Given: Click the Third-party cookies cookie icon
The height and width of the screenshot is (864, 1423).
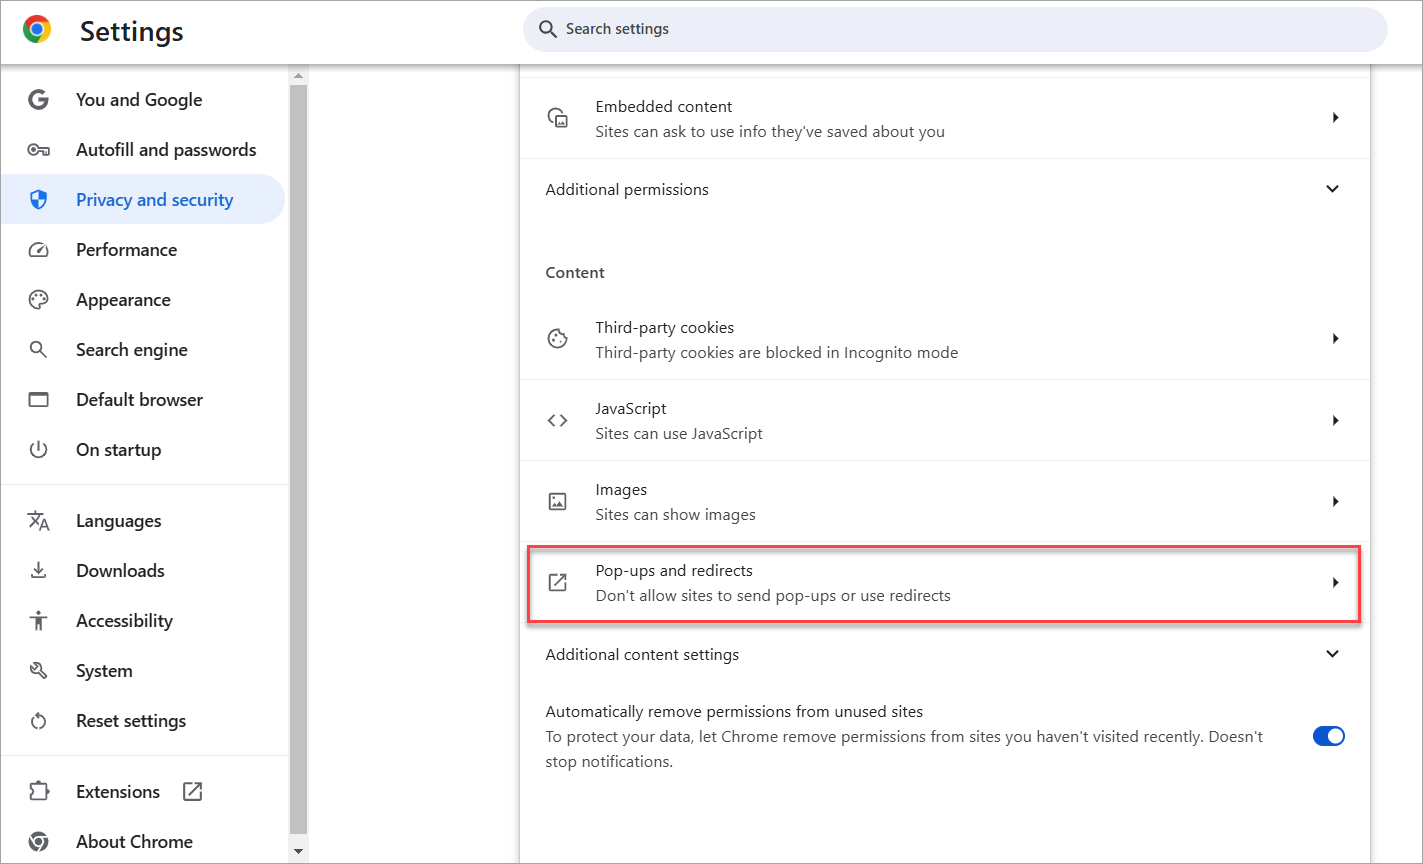Looking at the screenshot, I should (x=558, y=339).
